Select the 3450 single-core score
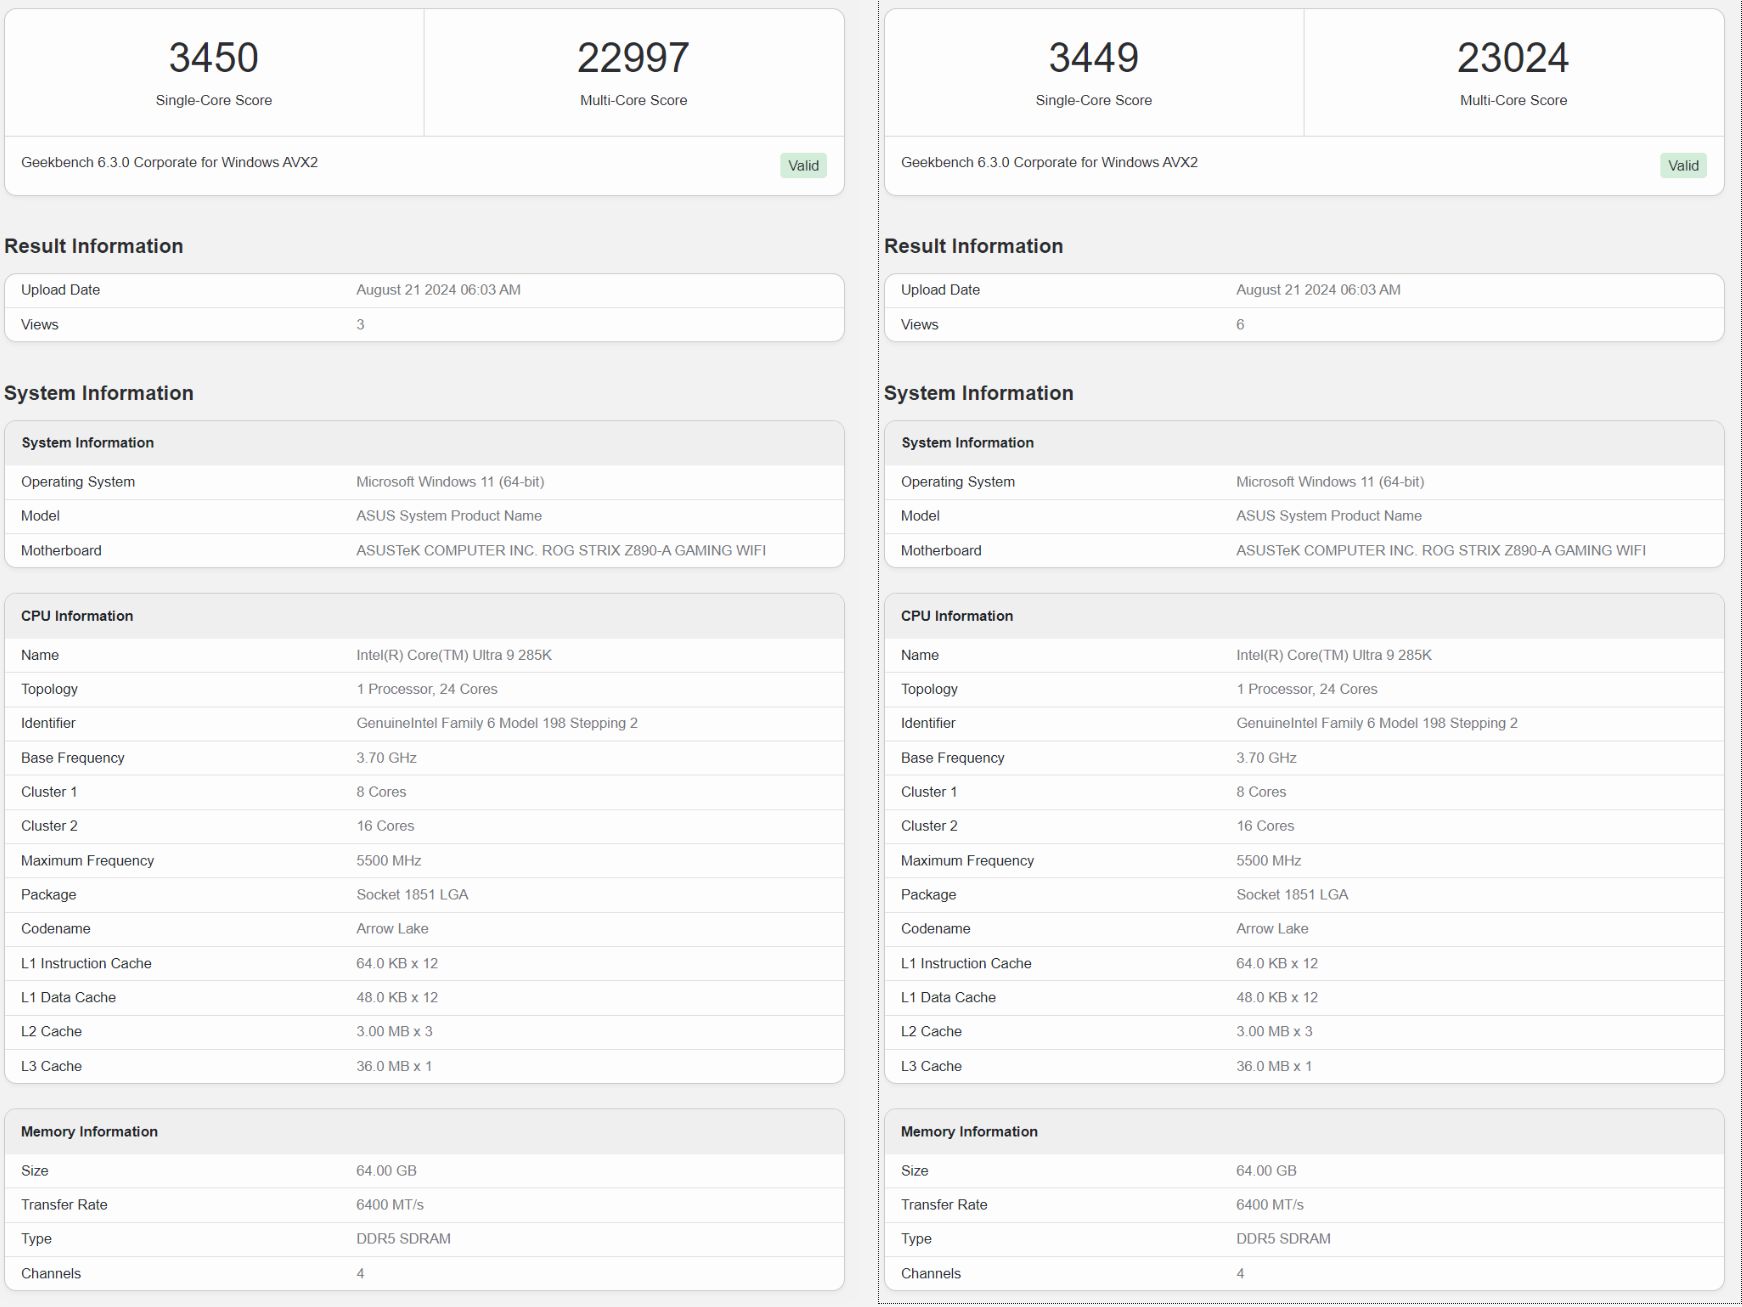 click(214, 58)
